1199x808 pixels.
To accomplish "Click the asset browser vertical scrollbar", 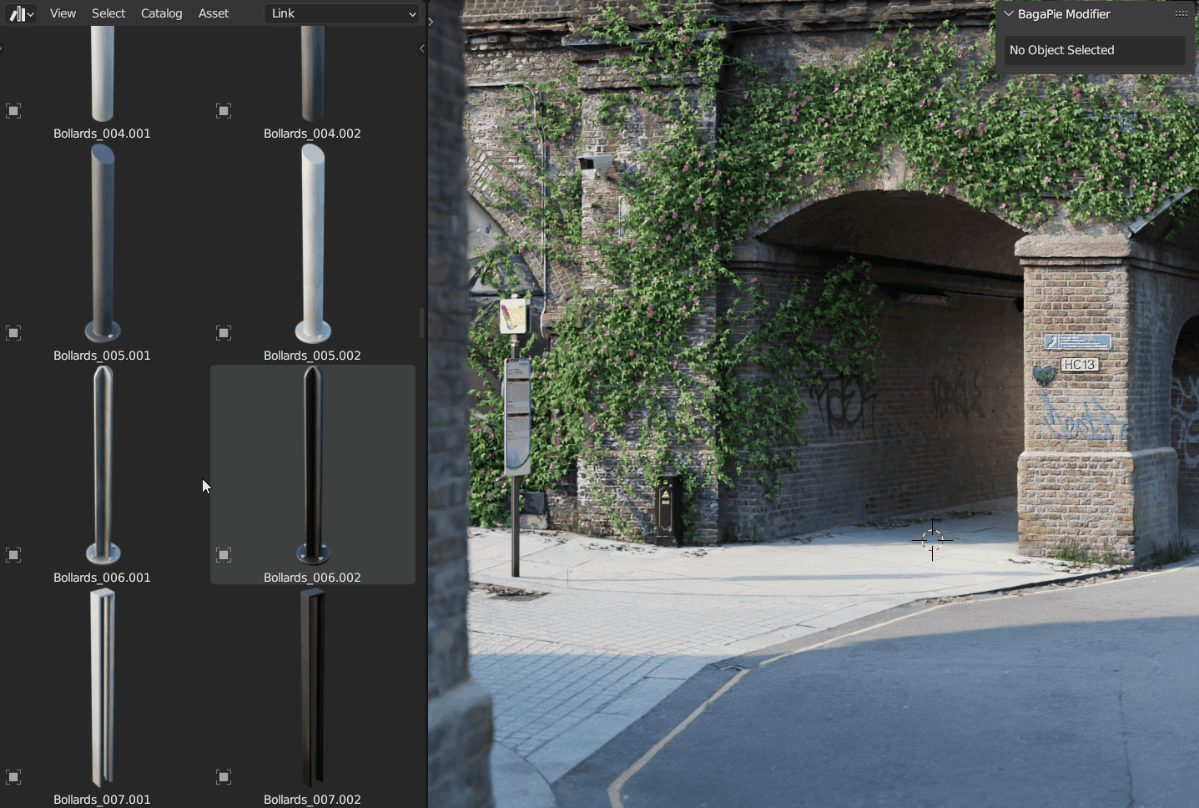I will 421,322.
